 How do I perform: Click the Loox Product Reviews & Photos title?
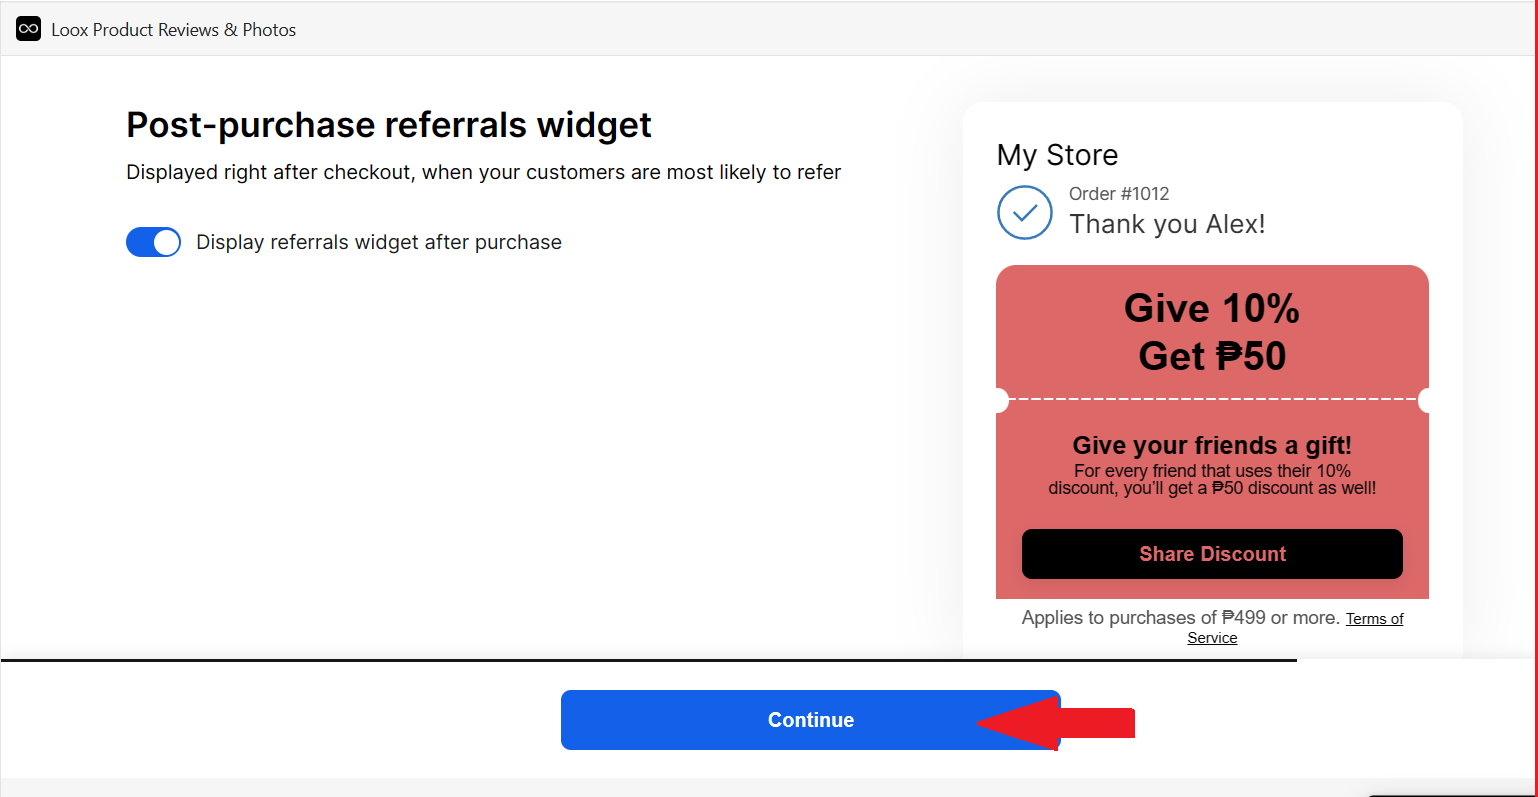click(174, 30)
